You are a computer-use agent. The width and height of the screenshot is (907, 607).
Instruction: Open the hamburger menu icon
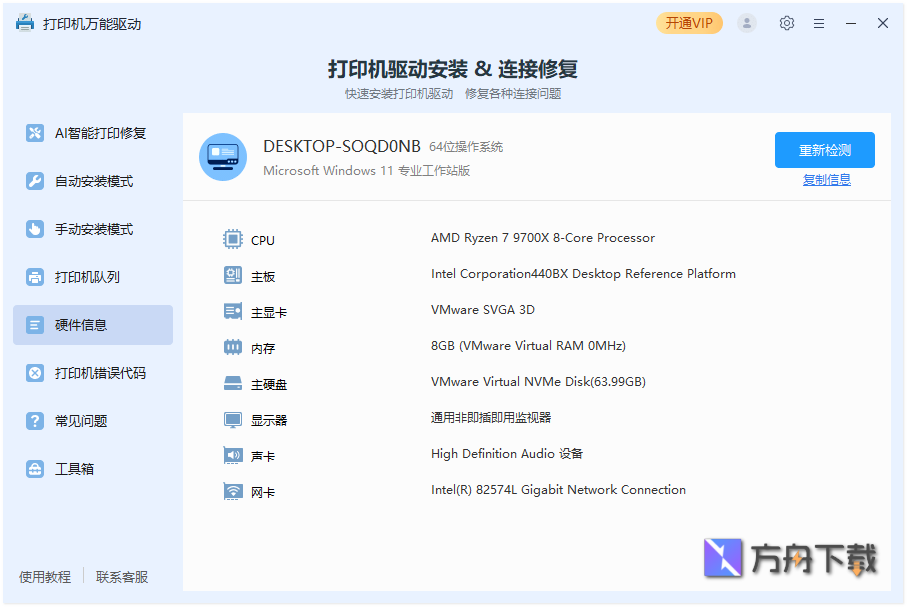pos(819,24)
